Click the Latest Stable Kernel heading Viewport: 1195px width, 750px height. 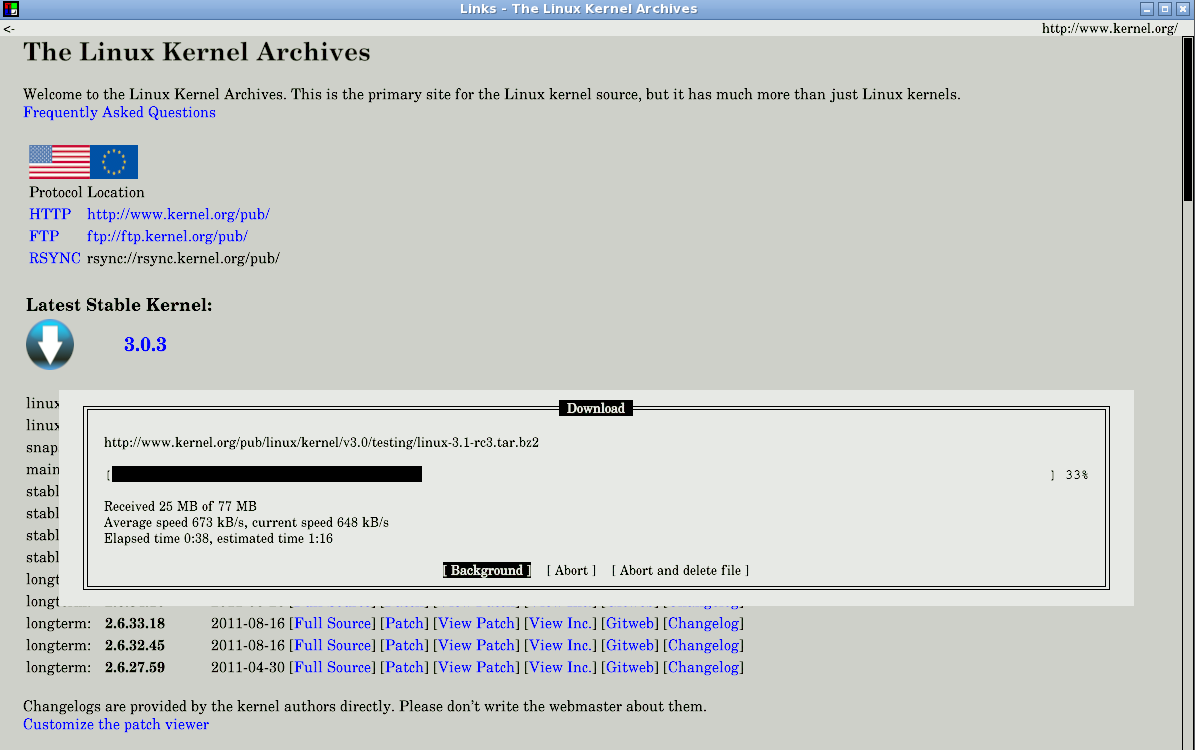119,305
